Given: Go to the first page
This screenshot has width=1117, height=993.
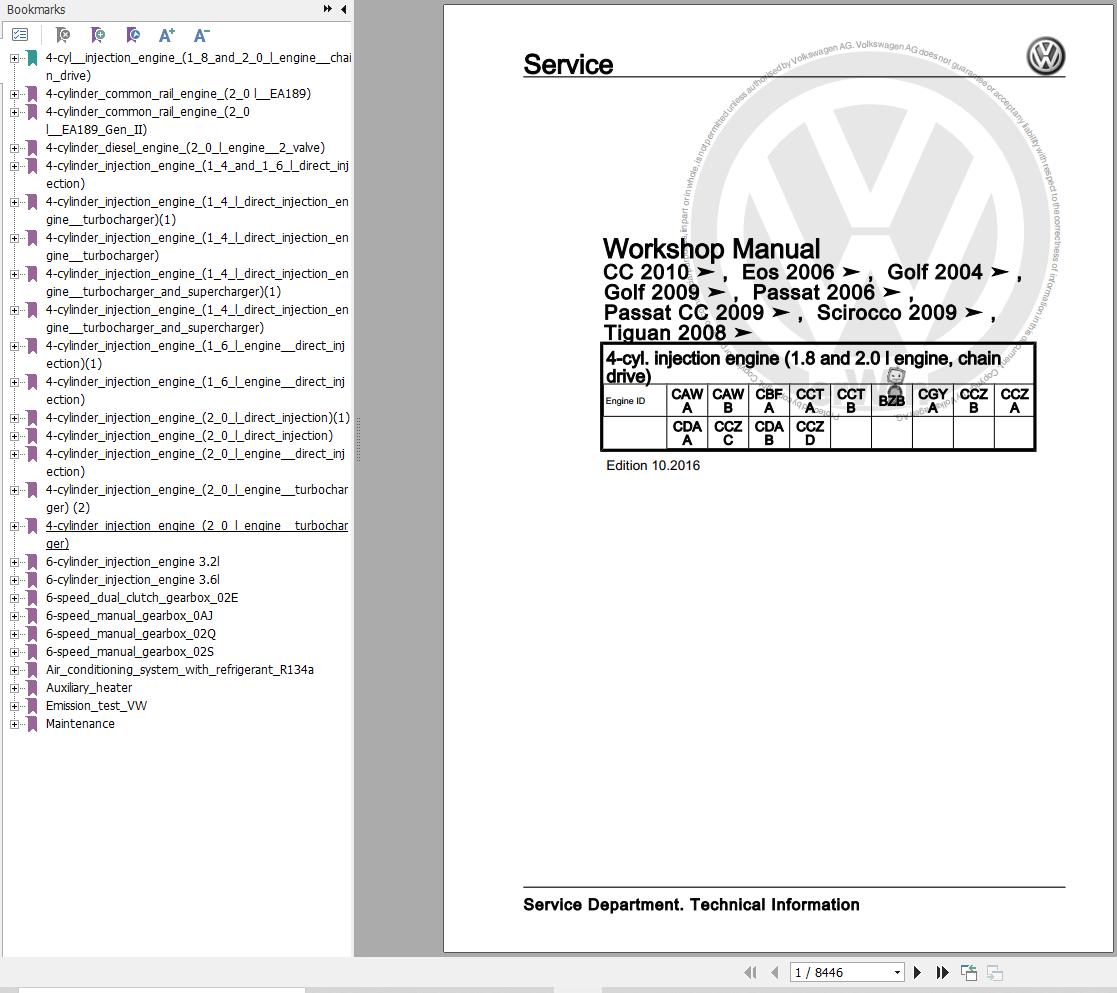Looking at the screenshot, I should point(750,972).
